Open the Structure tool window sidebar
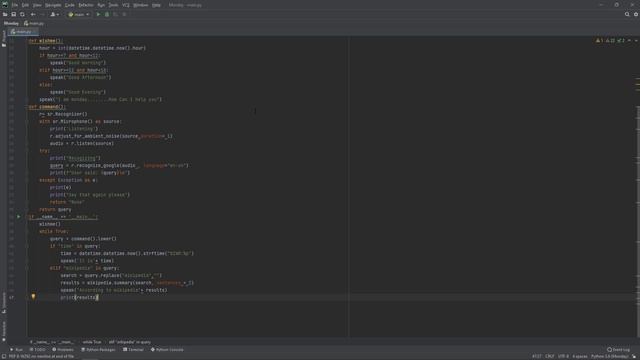Screen dimensions: 640x360 (x=4, y=303)
